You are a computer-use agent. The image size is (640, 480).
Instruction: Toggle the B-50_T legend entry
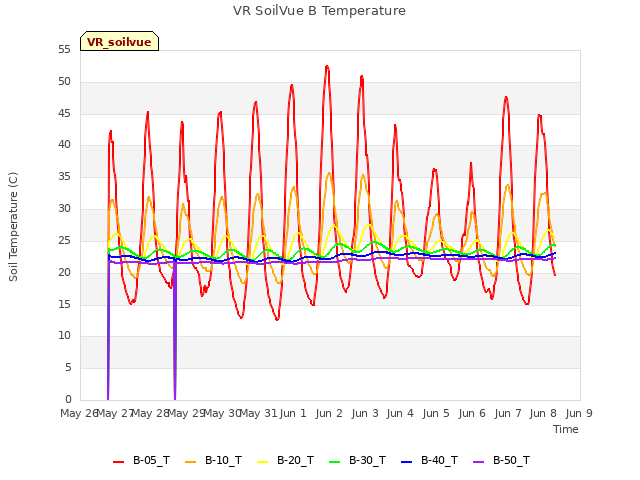click(x=501, y=460)
